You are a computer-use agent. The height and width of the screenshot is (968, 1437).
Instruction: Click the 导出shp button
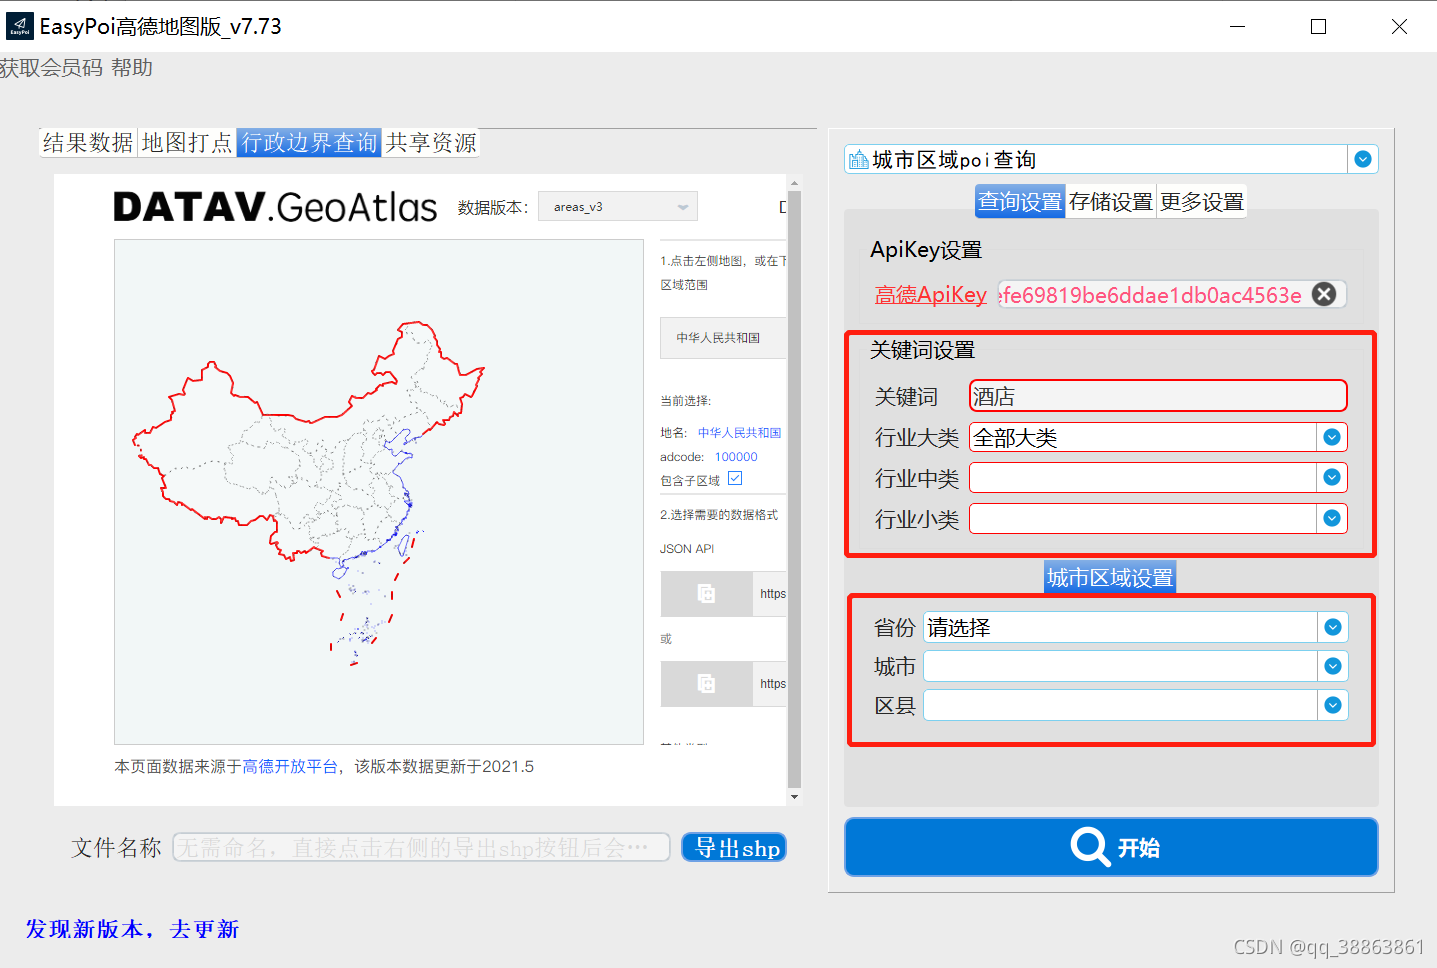click(x=735, y=847)
